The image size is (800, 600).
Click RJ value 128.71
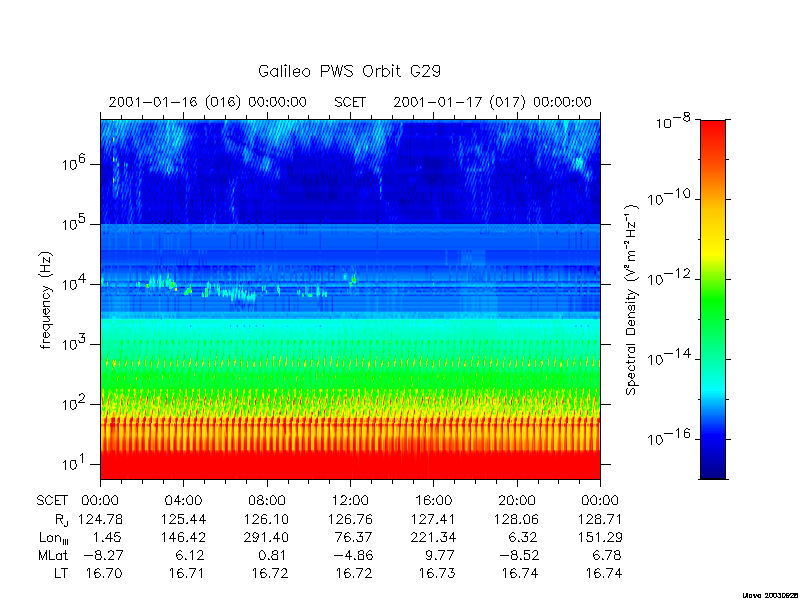[600, 519]
